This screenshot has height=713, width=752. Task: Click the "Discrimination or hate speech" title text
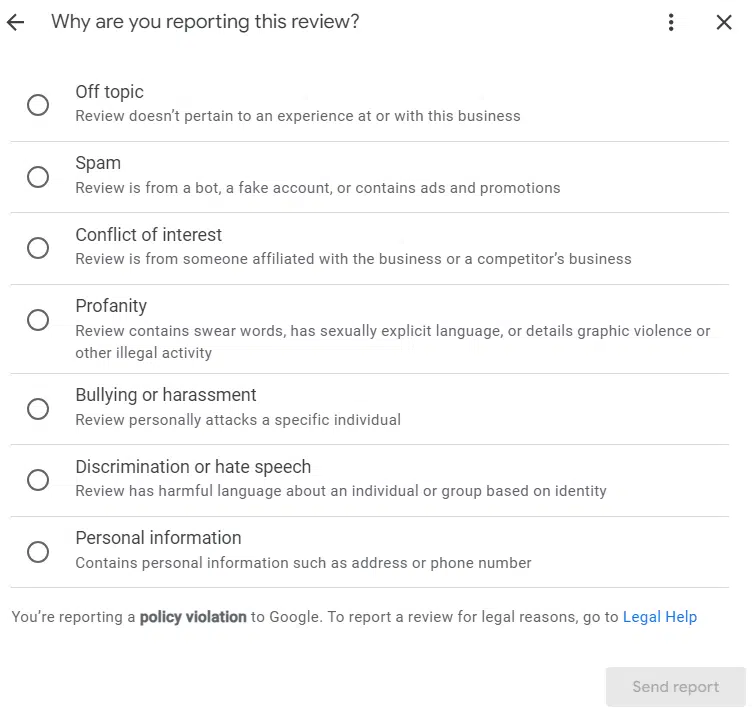click(193, 467)
